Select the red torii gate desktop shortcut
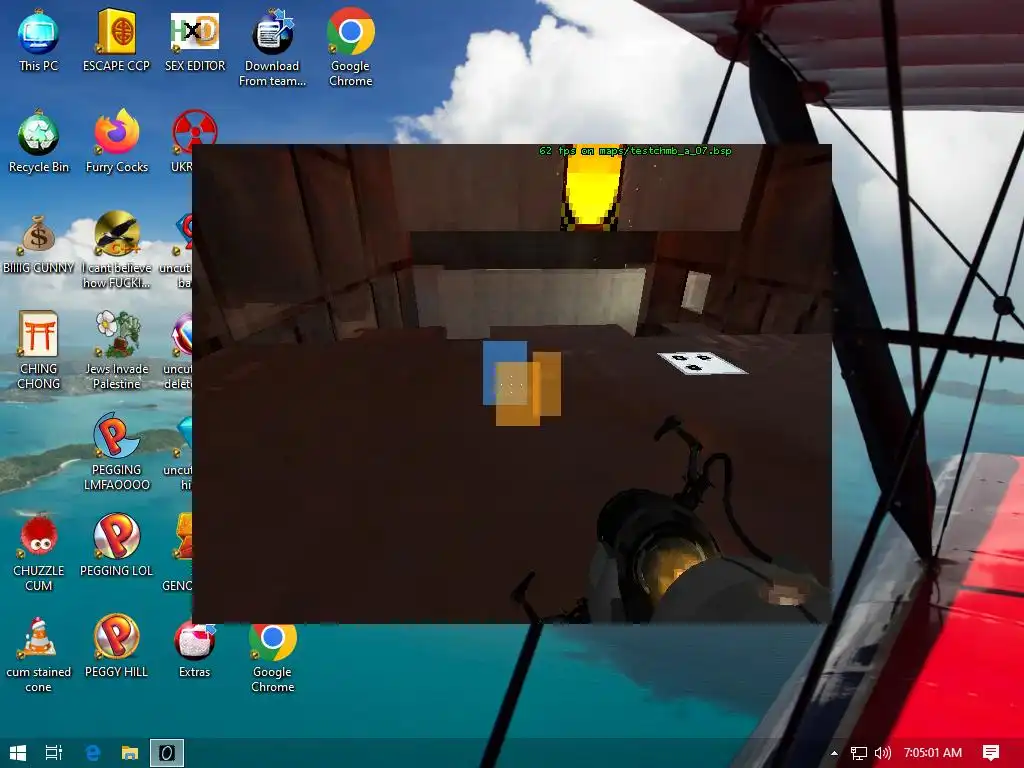 coord(38,351)
